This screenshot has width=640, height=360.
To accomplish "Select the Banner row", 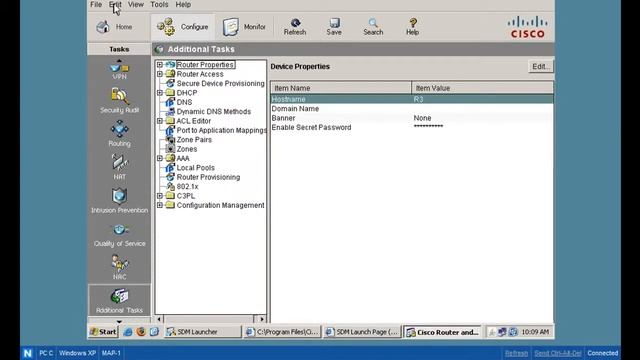I will [412, 118].
